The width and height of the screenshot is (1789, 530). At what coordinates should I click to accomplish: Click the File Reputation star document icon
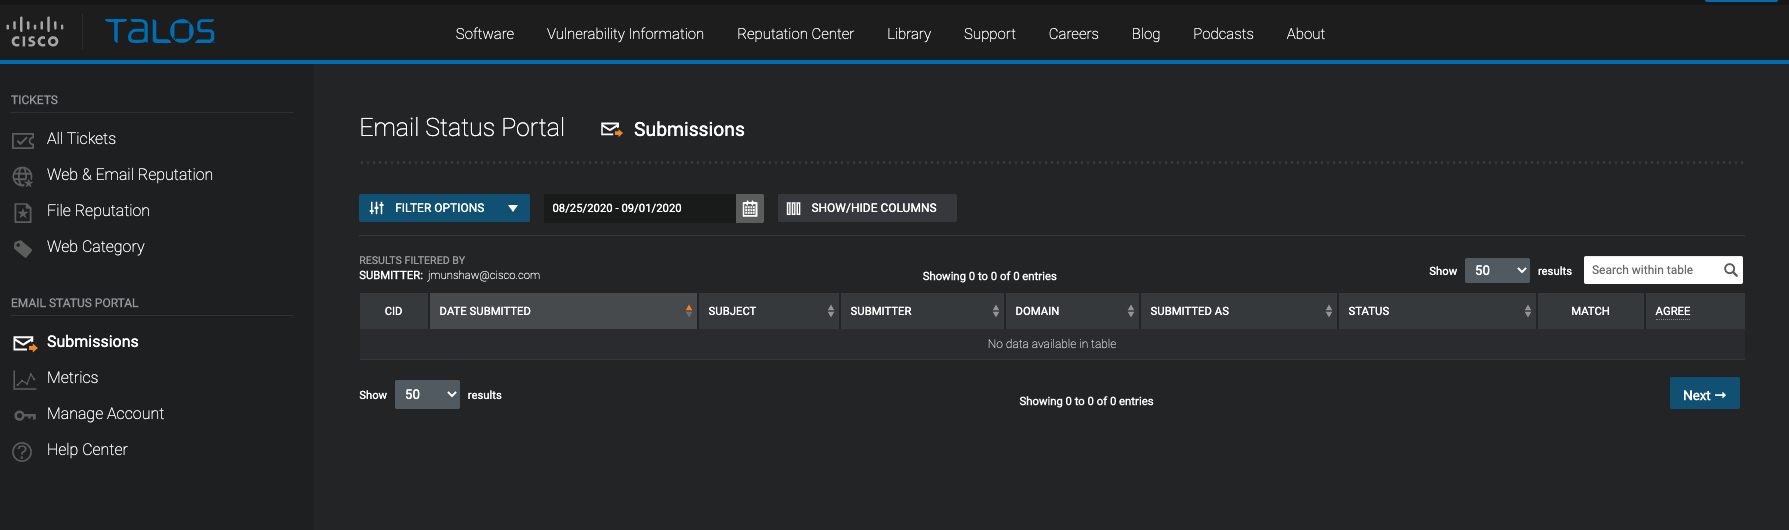[23, 212]
